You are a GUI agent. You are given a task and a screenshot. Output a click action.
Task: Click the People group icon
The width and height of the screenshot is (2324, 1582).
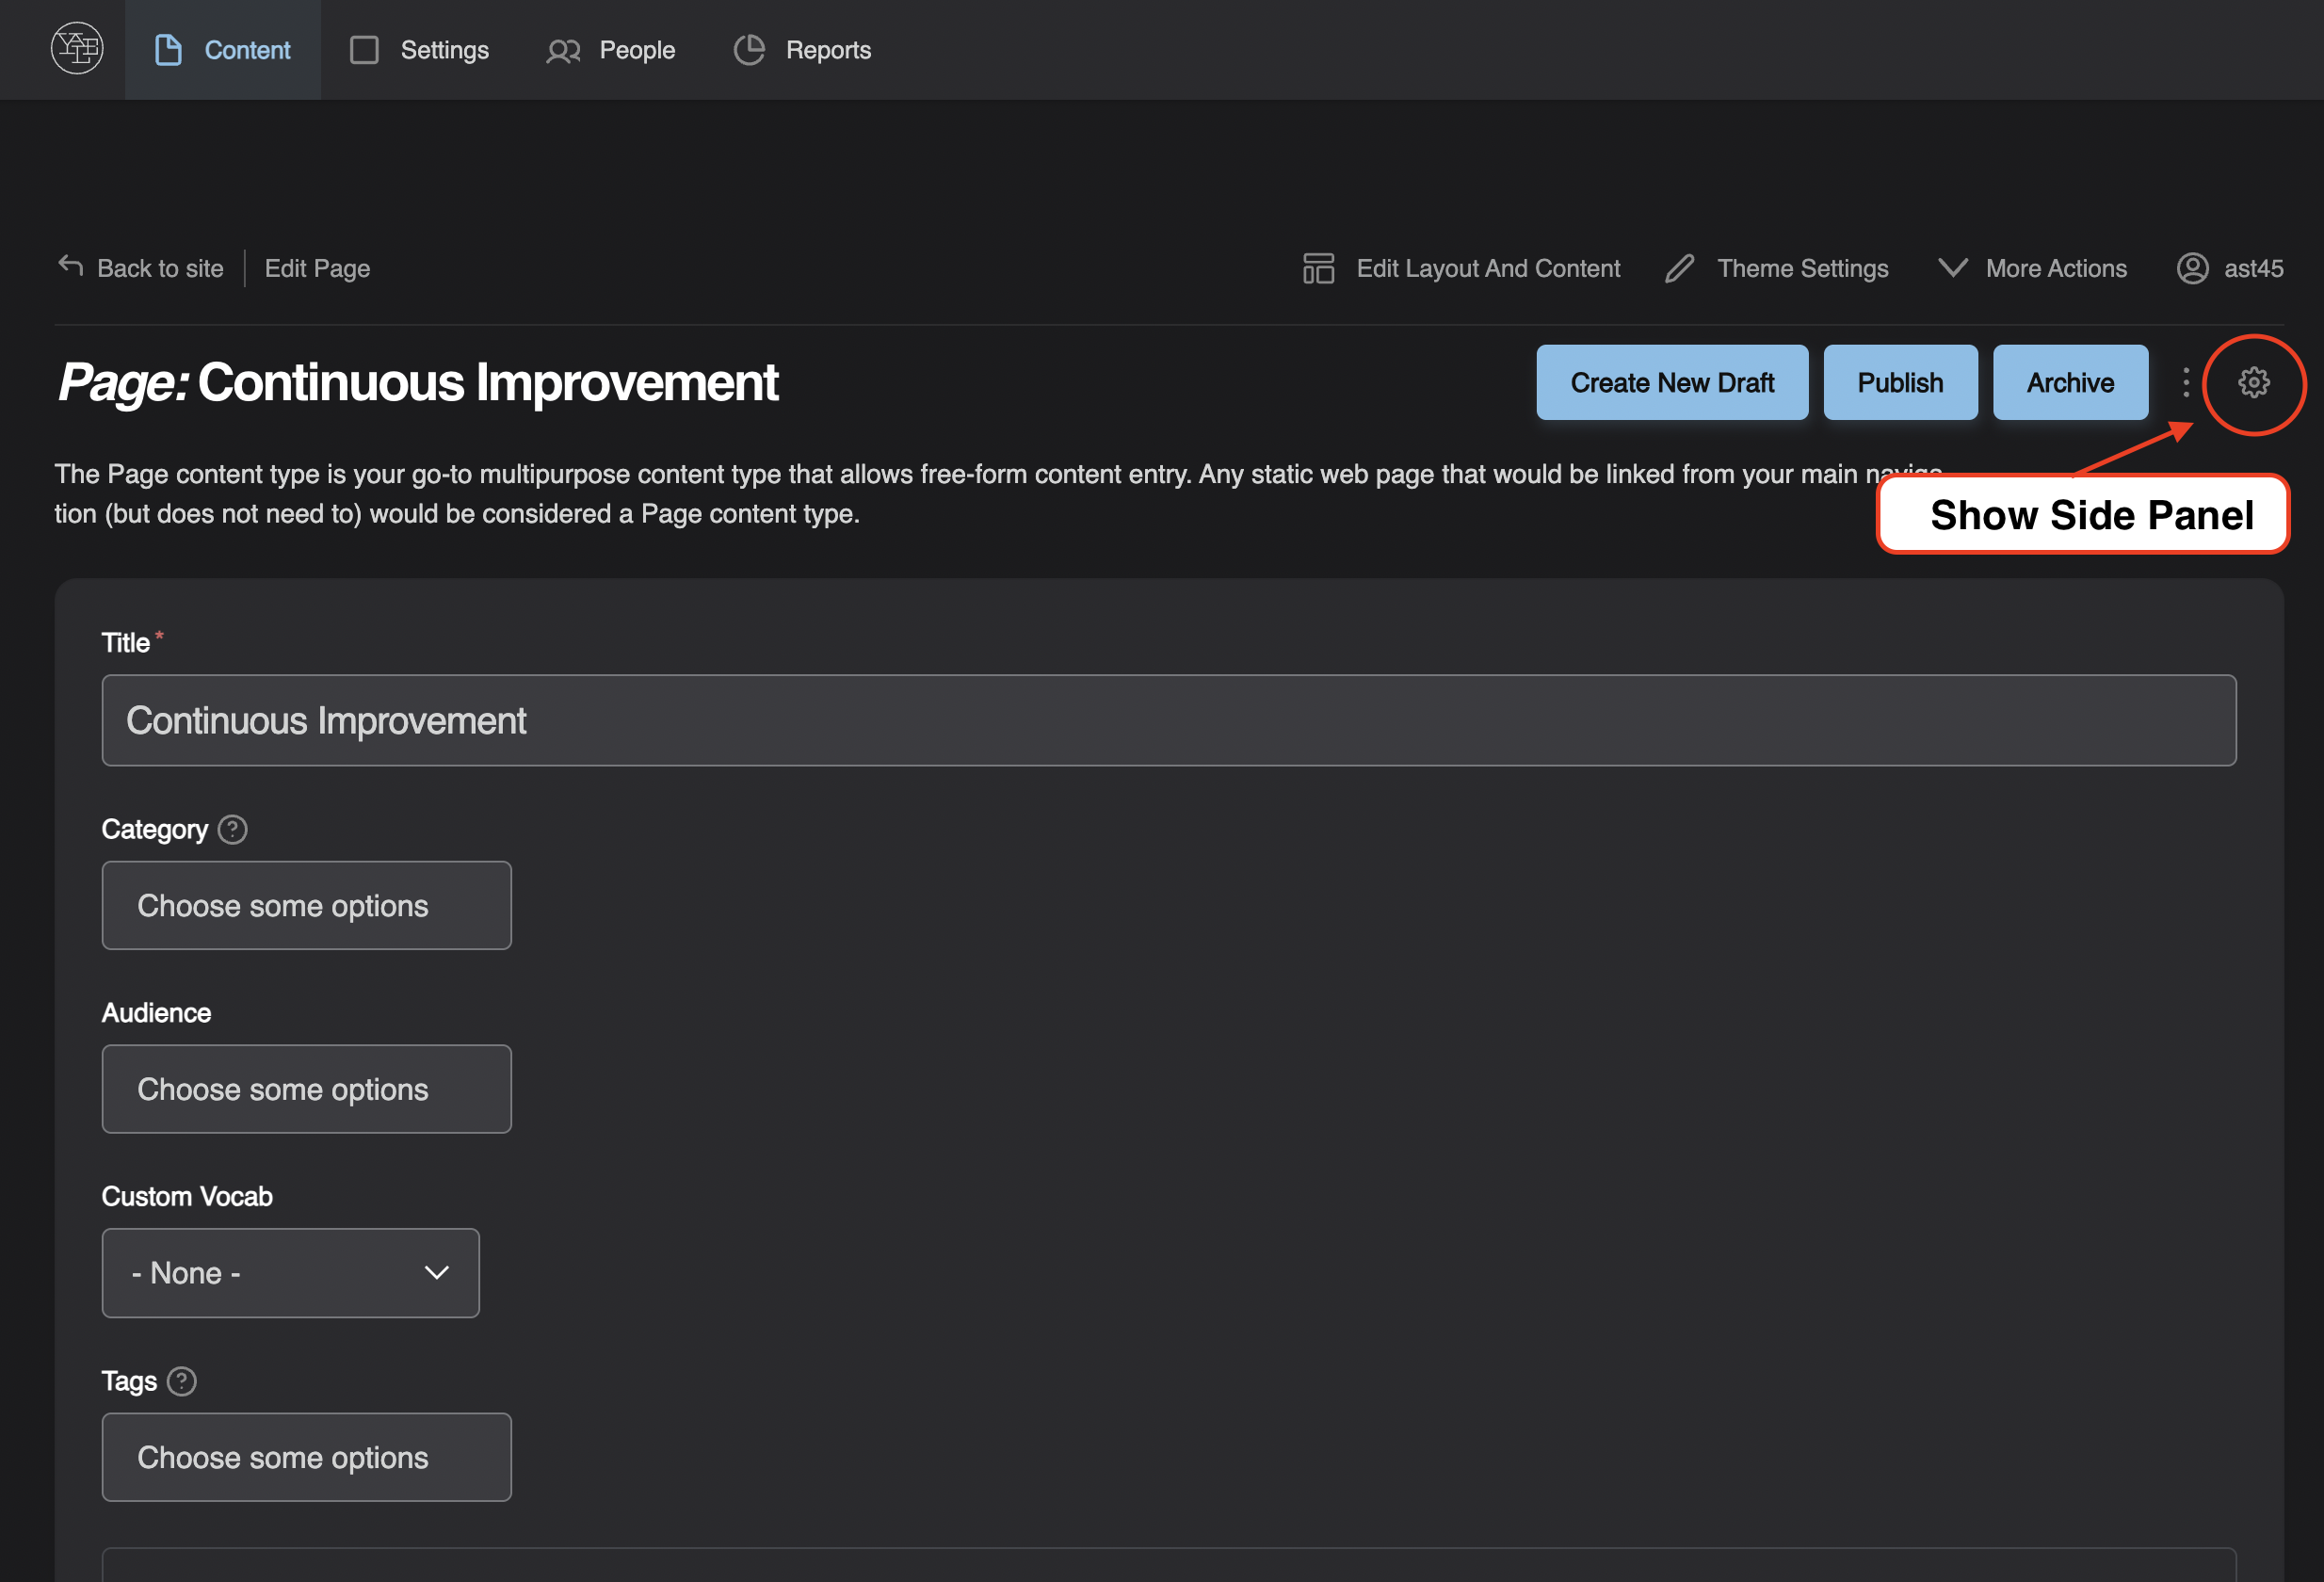coord(563,51)
